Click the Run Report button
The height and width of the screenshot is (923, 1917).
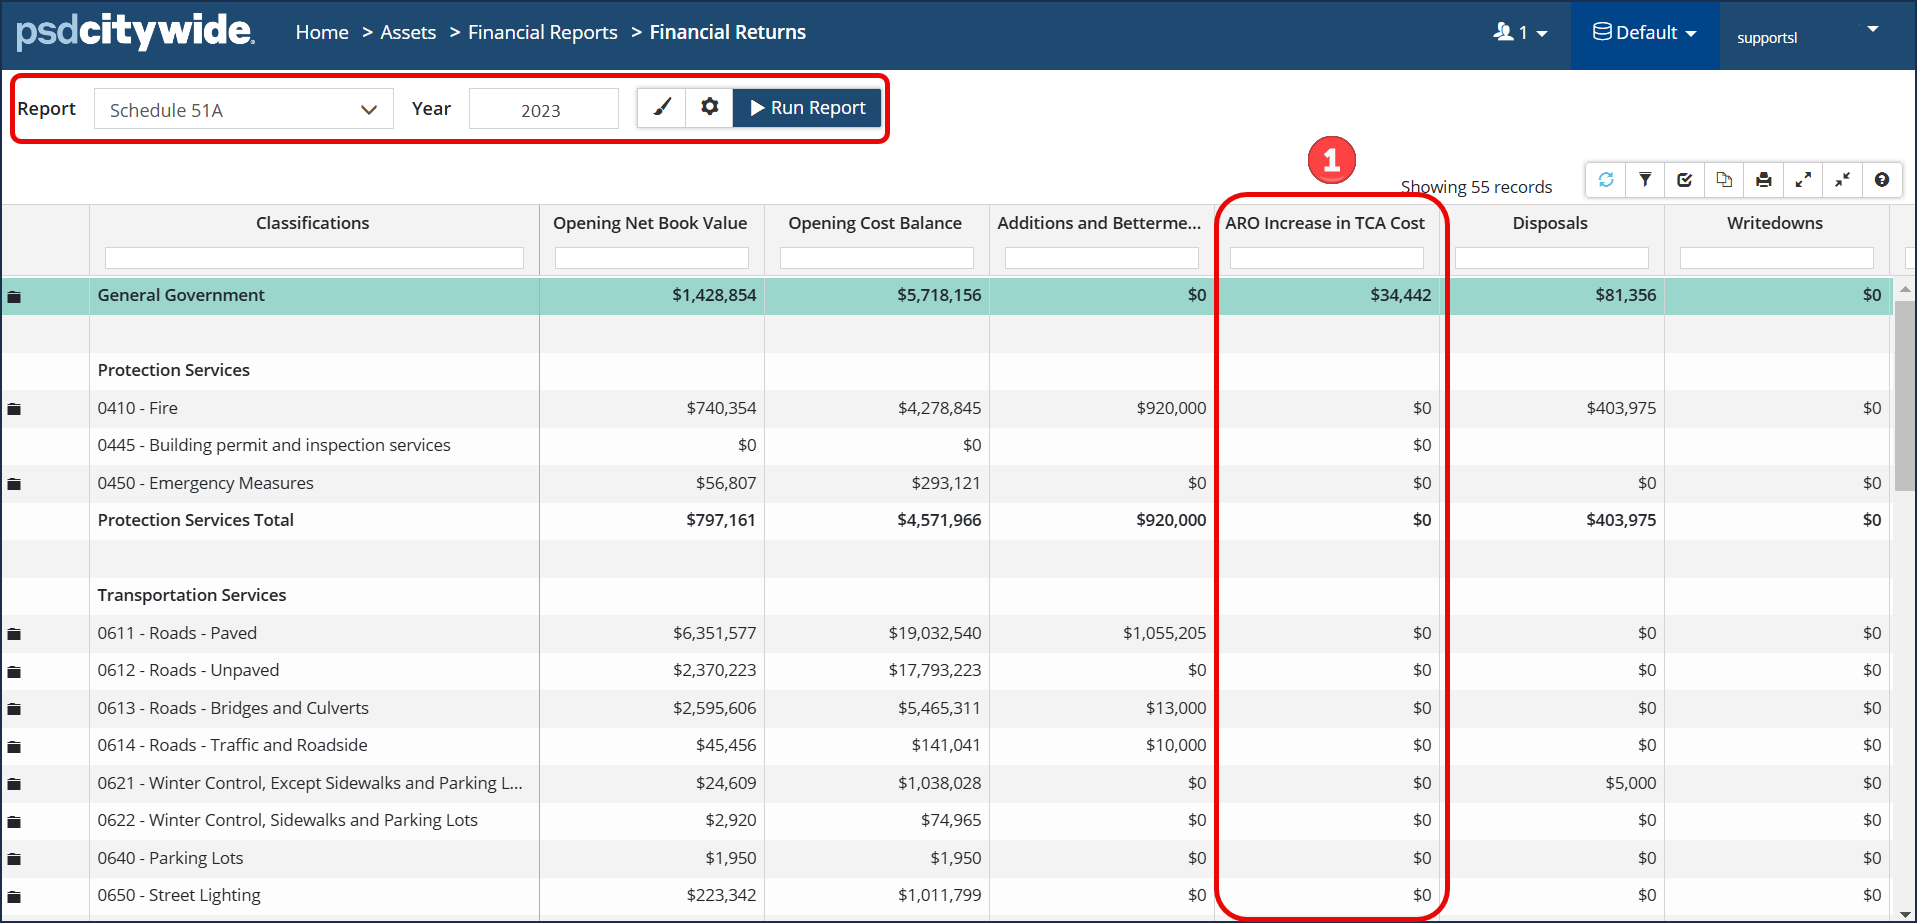[x=807, y=108]
